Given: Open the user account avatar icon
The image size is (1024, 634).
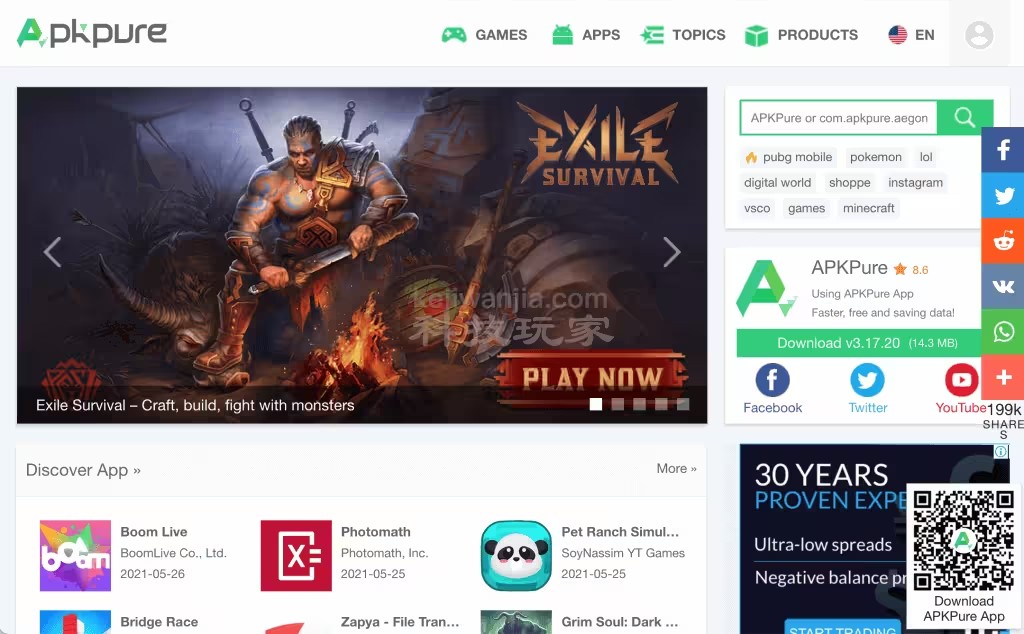Looking at the screenshot, I should (x=979, y=35).
